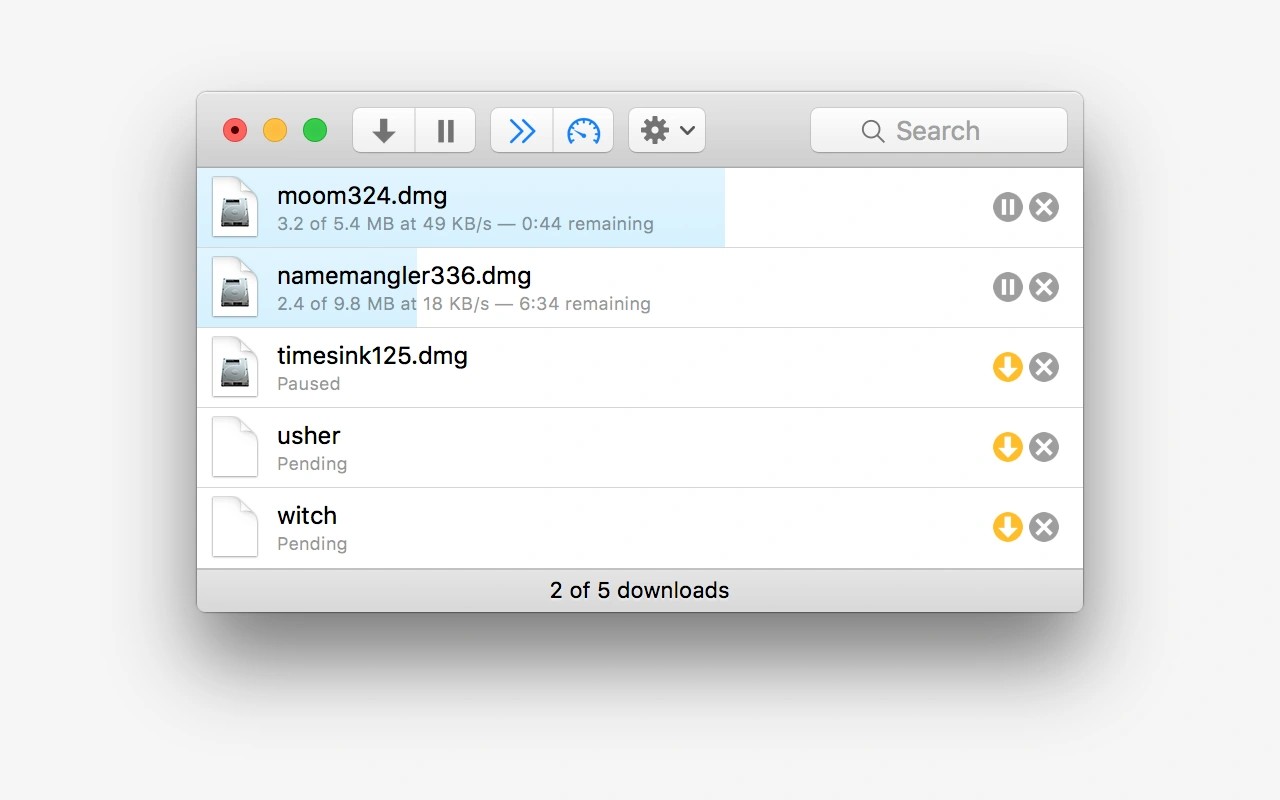1280x800 pixels.
Task: Select the moom324.dmg file name
Action: click(x=362, y=196)
